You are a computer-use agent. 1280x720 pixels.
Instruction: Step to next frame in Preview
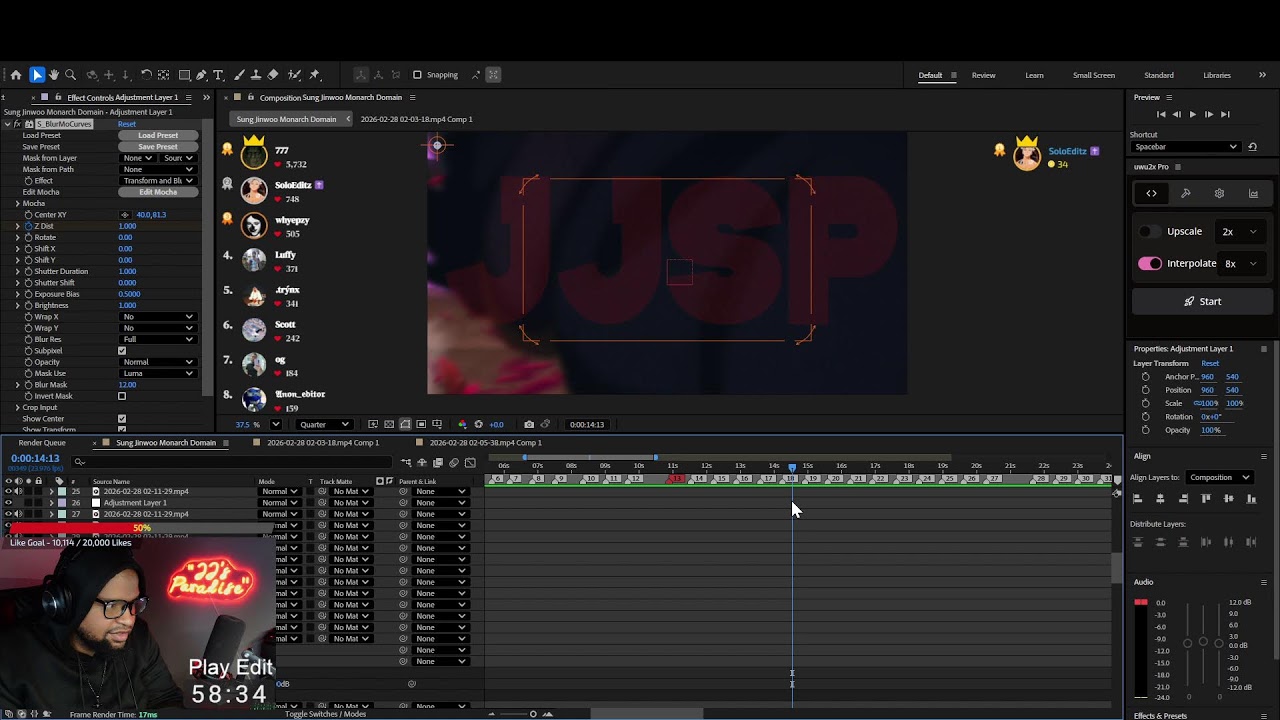pyautogui.click(x=1208, y=115)
